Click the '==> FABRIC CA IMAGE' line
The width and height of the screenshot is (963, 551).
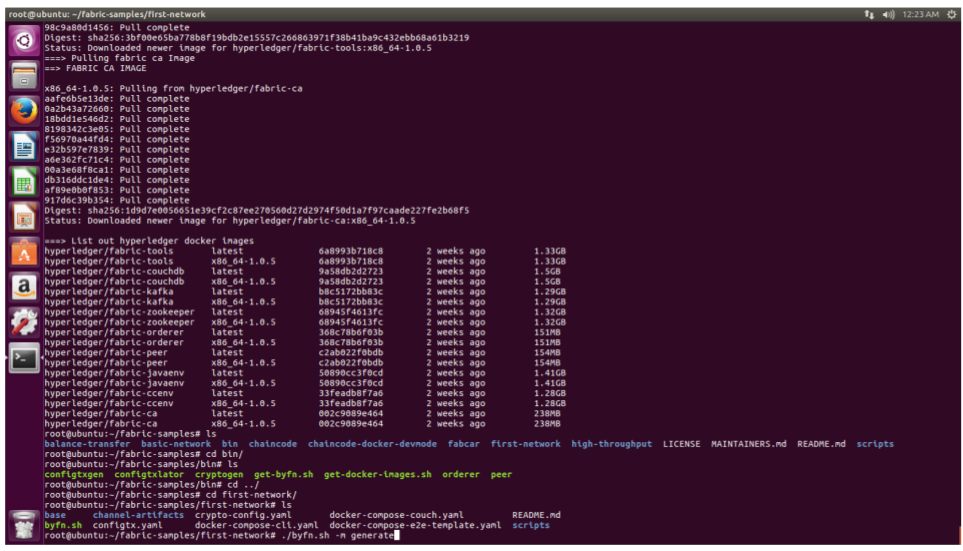pos(95,68)
